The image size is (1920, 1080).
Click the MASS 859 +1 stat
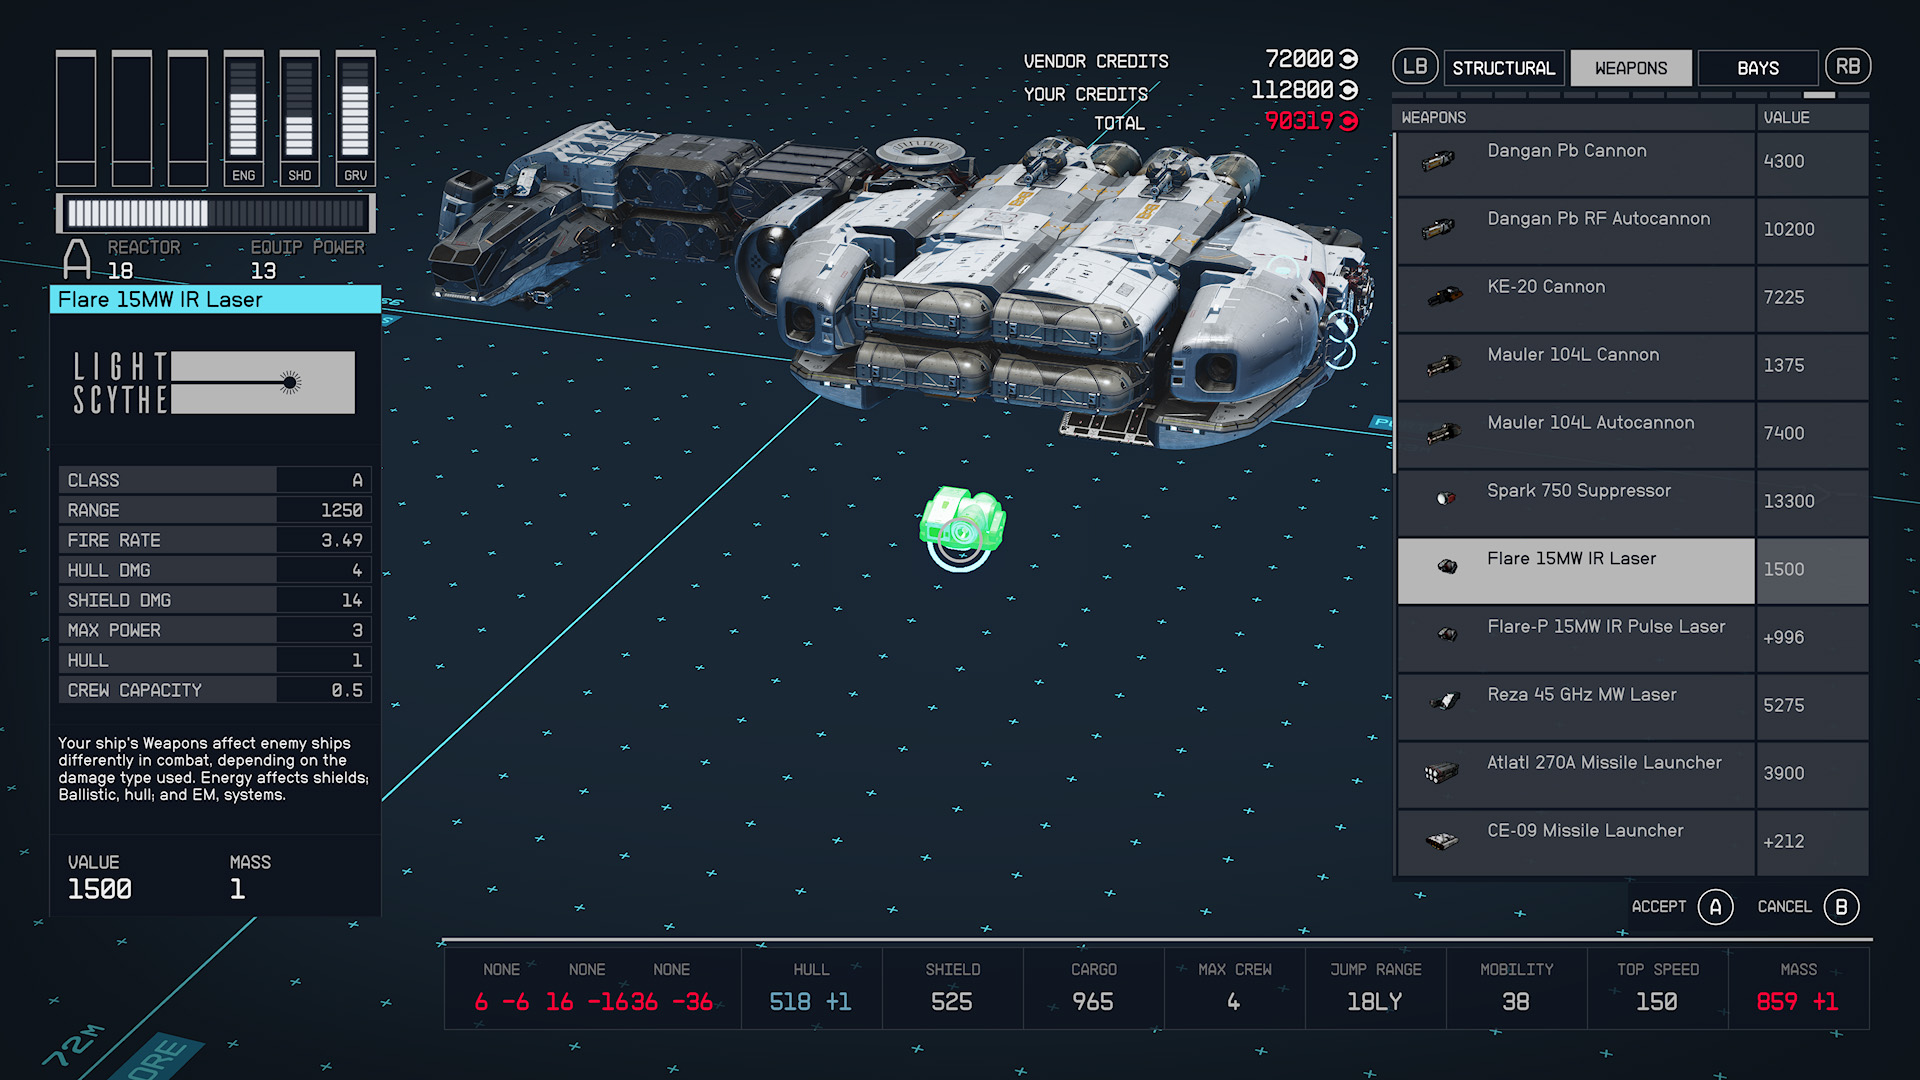click(x=1798, y=988)
